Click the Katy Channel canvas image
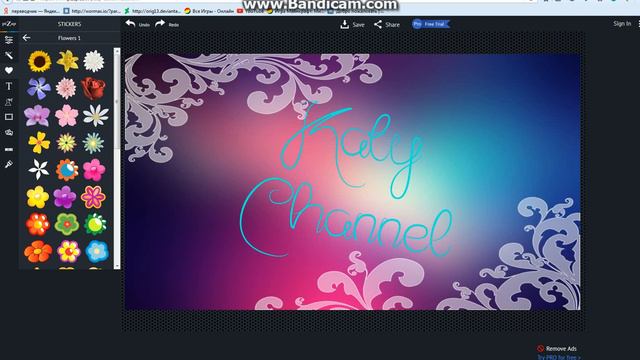Image resolution: width=640 pixels, height=360 pixels. pyautogui.click(x=352, y=182)
